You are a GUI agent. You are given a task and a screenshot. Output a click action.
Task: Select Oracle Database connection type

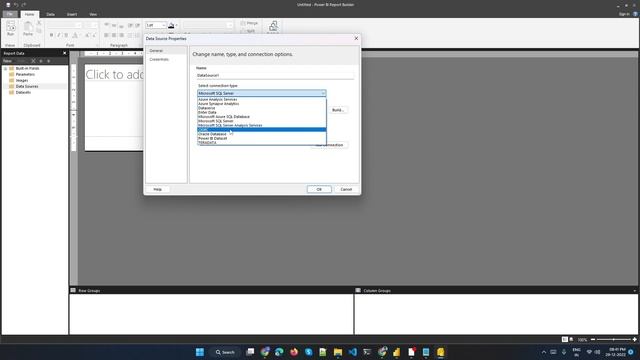262,134
